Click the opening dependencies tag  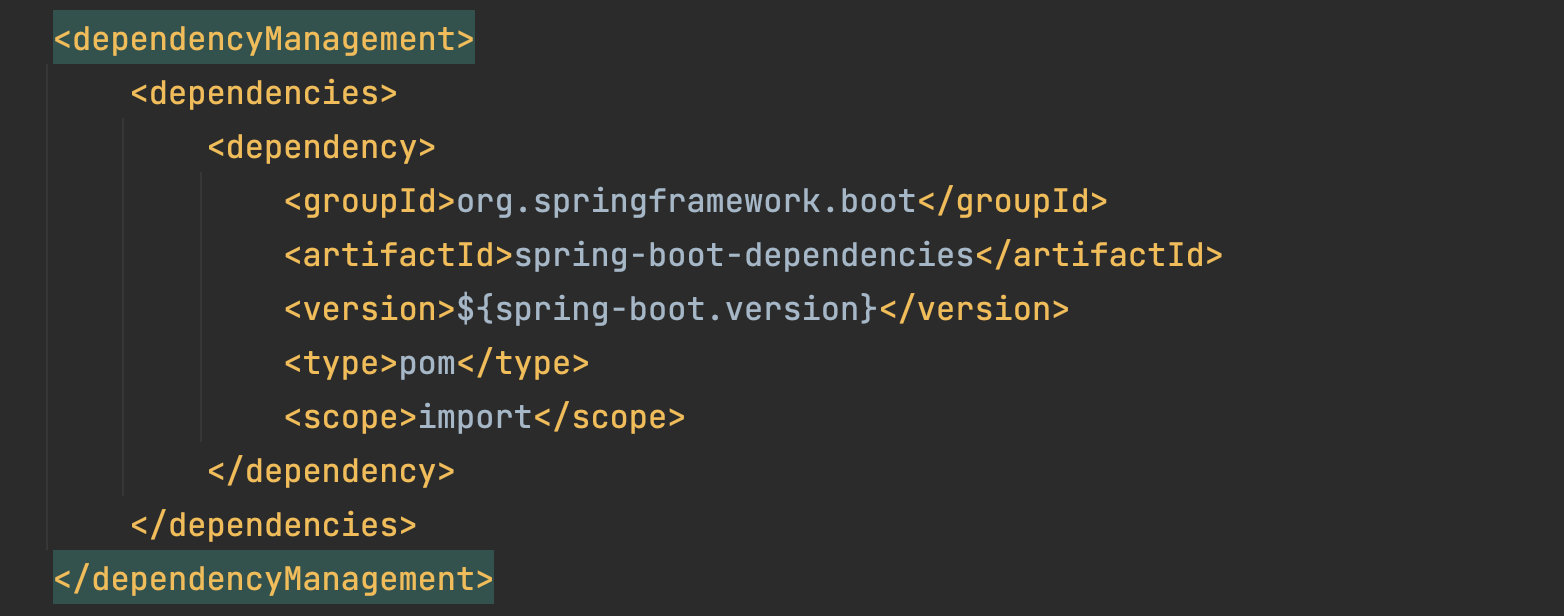point(264,93)
